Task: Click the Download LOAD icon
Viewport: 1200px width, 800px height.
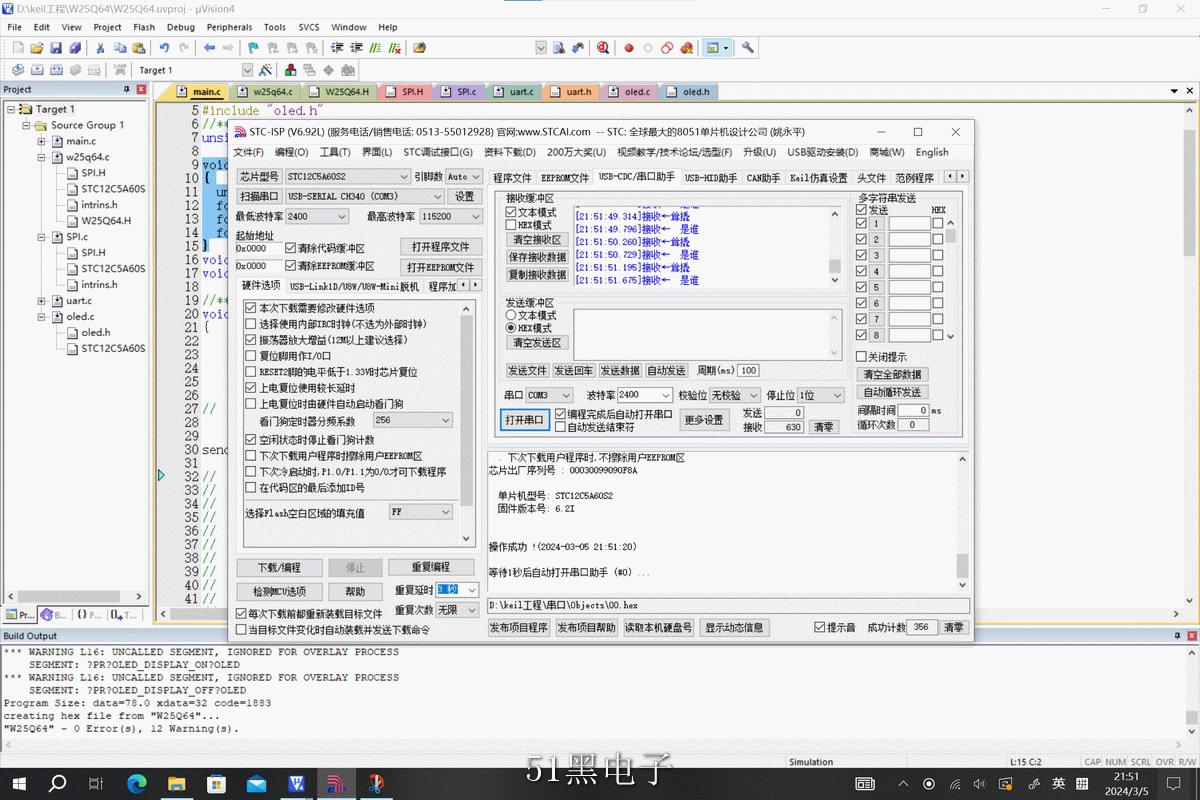Action: click(x=120, y=70)
